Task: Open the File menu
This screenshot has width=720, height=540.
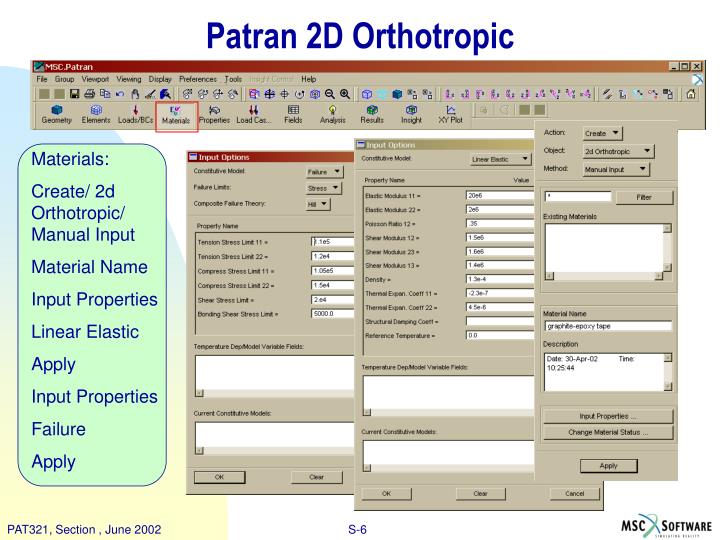Action: click(42, 79)
